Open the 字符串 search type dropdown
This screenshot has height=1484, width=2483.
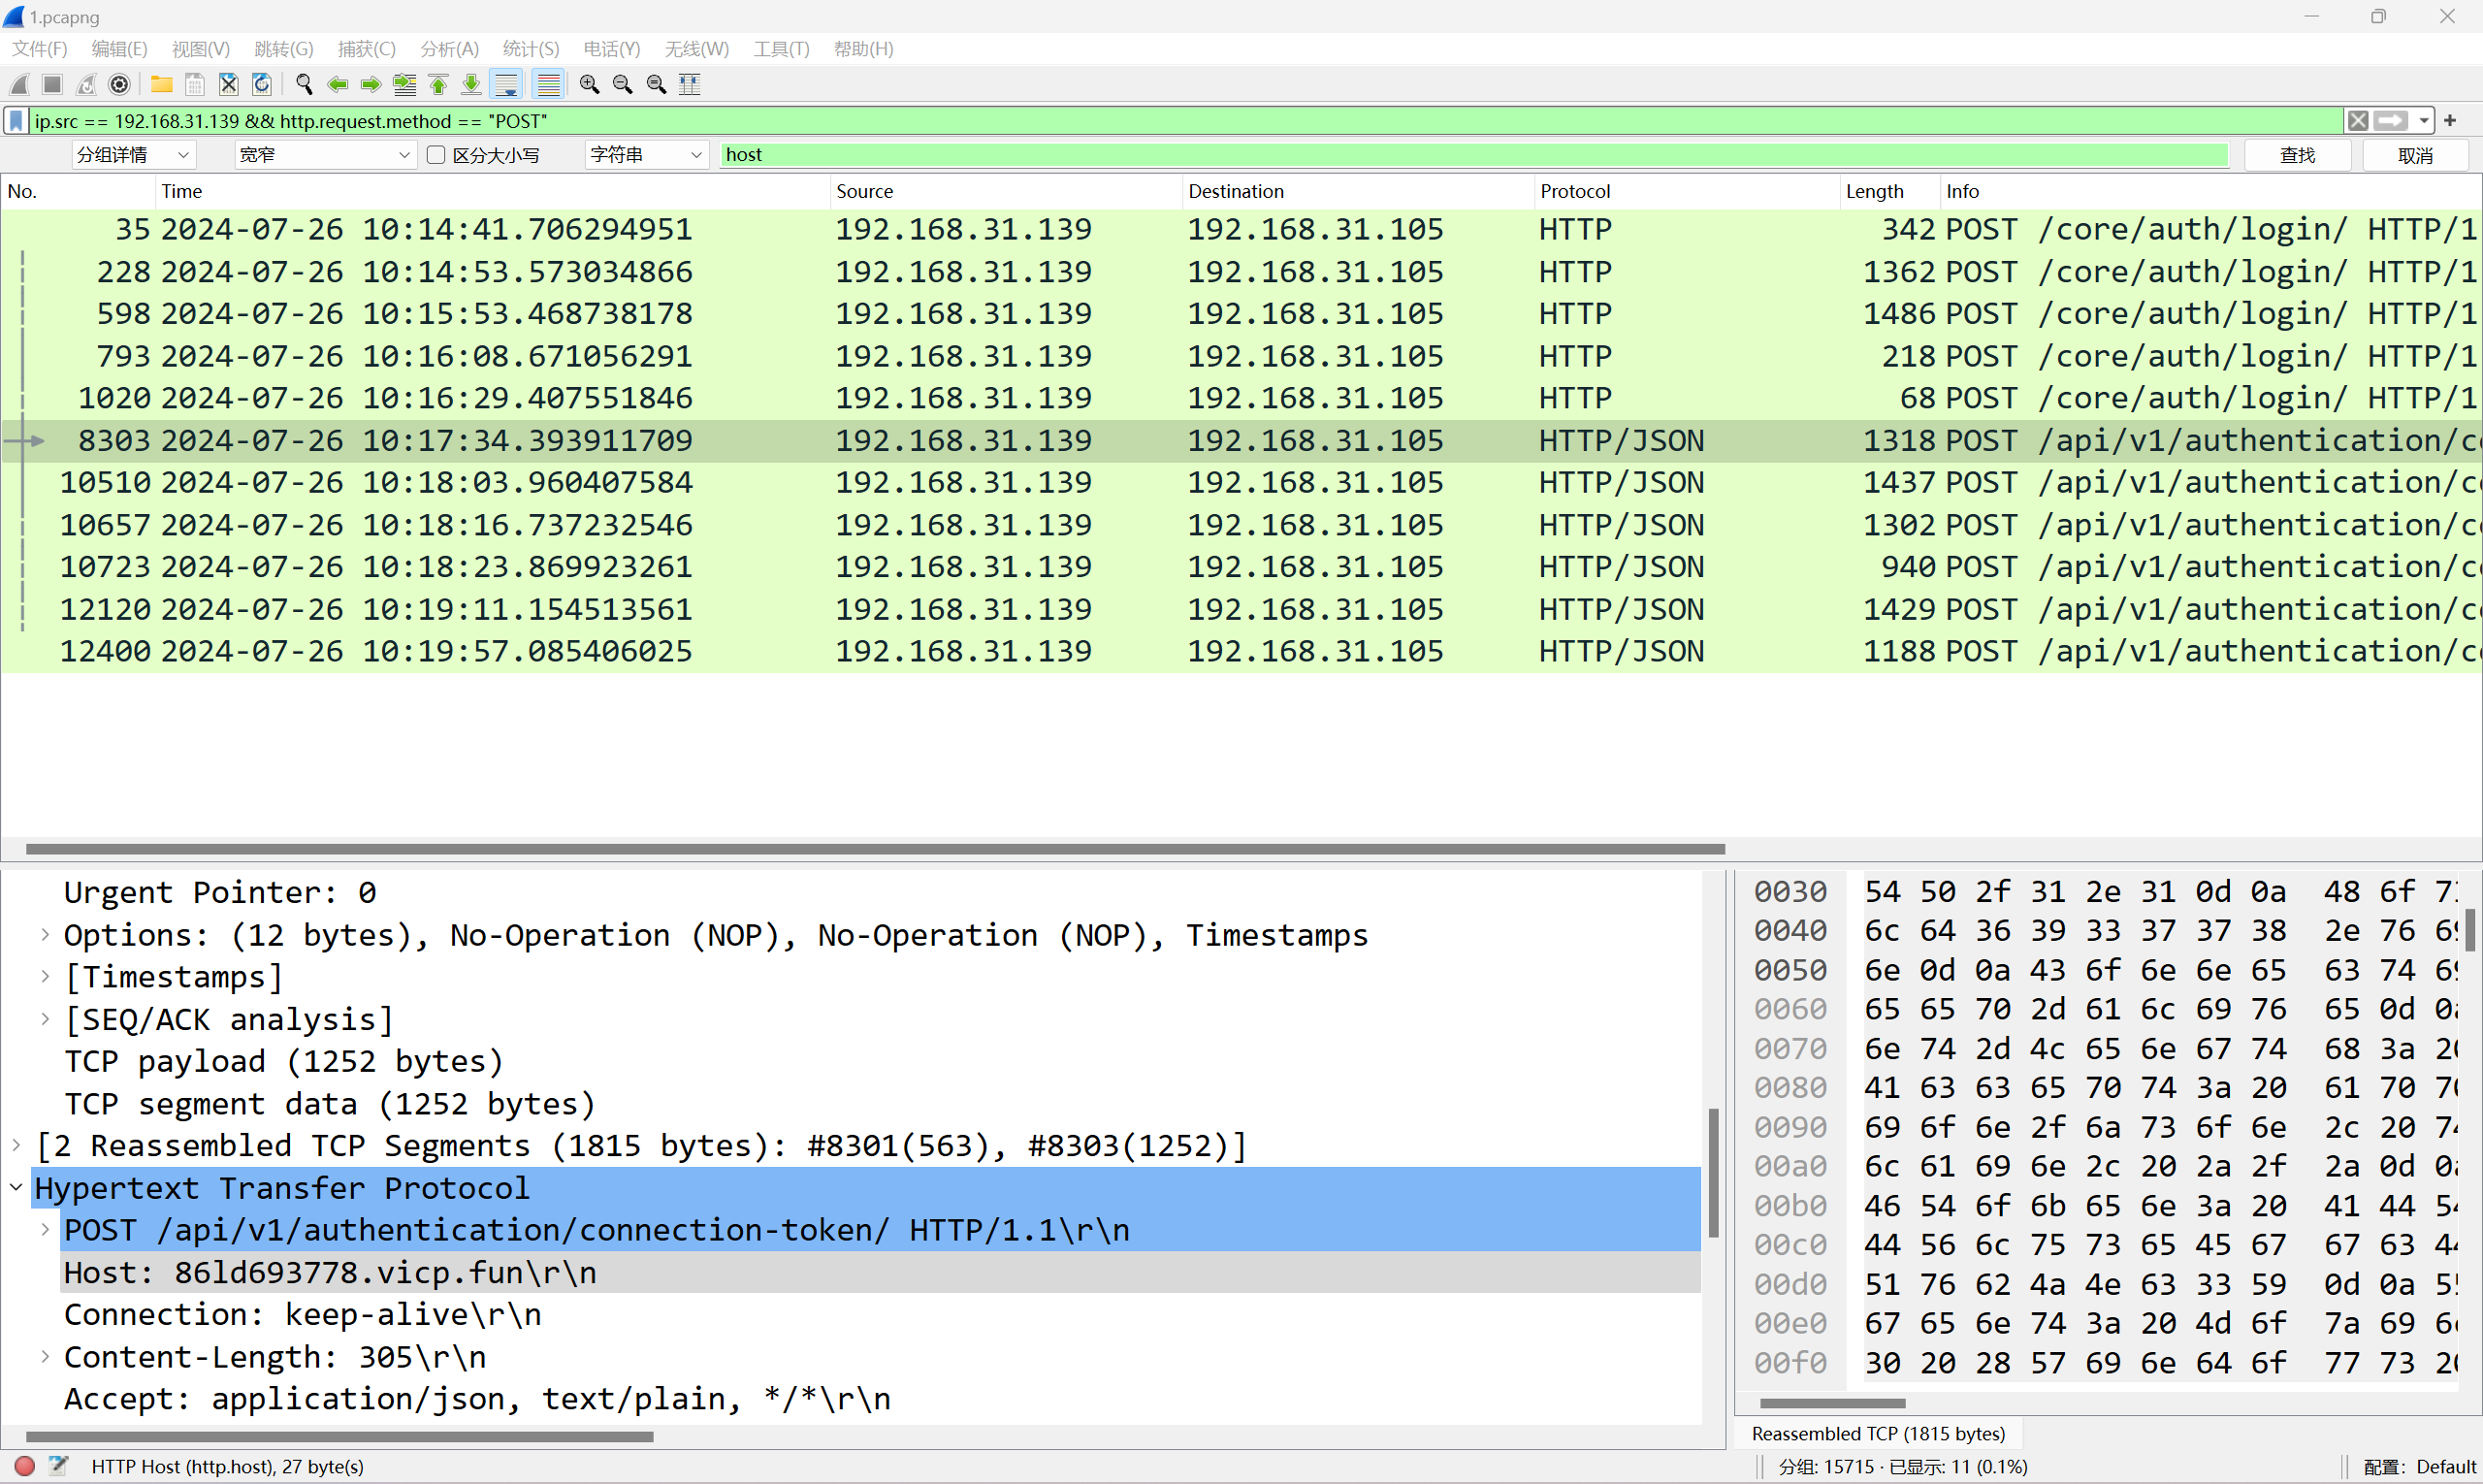coord(646,155)
